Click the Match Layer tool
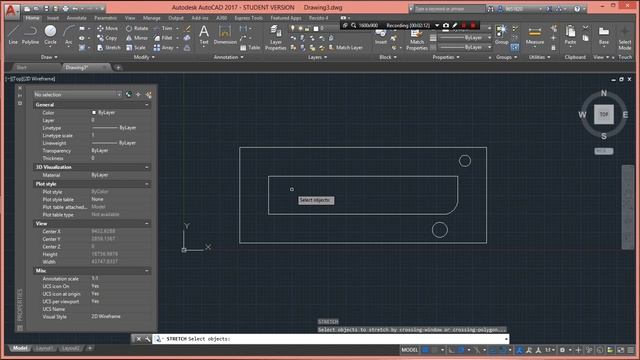Image resolution: width=640 pixels, height=360 pixels. tap(346, 48)
